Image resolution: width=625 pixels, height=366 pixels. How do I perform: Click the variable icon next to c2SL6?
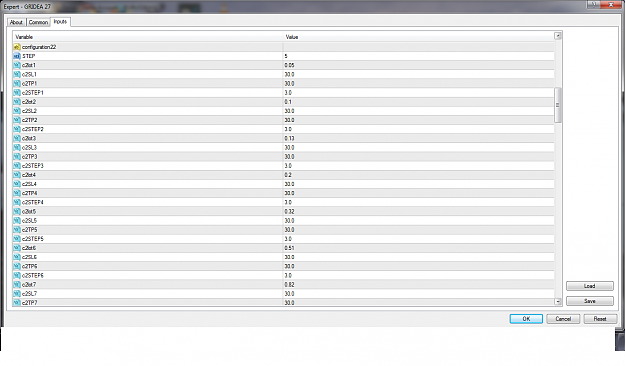pyautogui.click(x=17, y=257)
